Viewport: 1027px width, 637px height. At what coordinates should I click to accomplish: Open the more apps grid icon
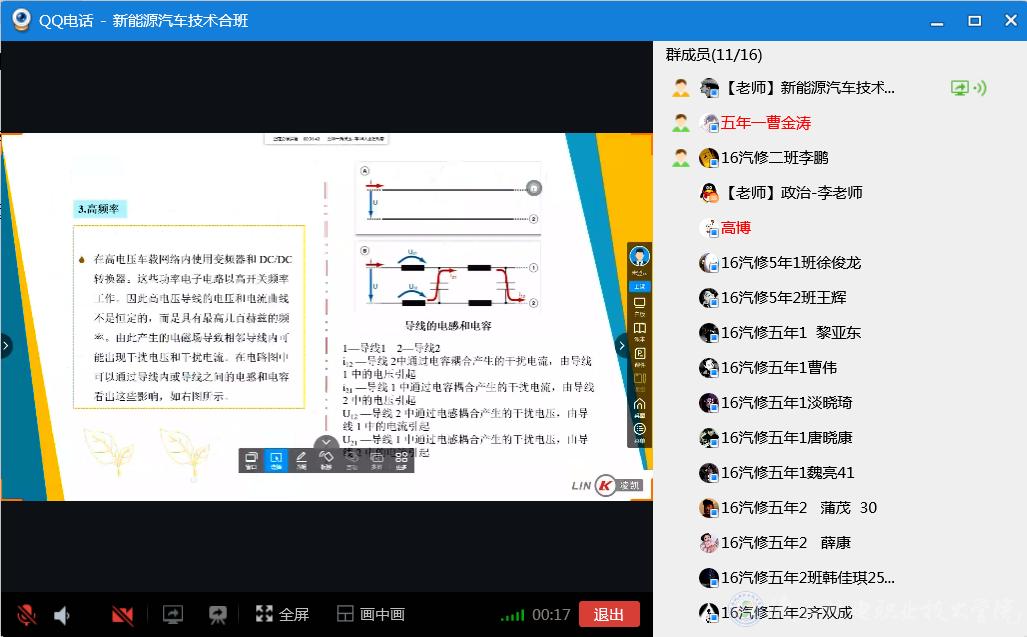[401, 459]
